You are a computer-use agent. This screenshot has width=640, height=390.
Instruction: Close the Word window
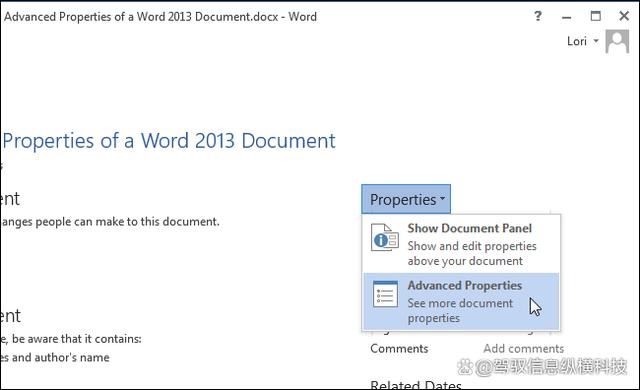point(624,16)
